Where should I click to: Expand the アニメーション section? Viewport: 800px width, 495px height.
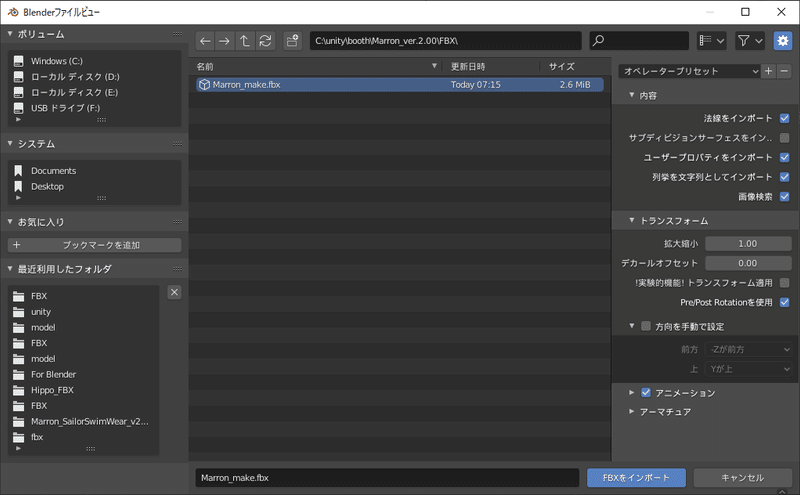click(632, 392)
